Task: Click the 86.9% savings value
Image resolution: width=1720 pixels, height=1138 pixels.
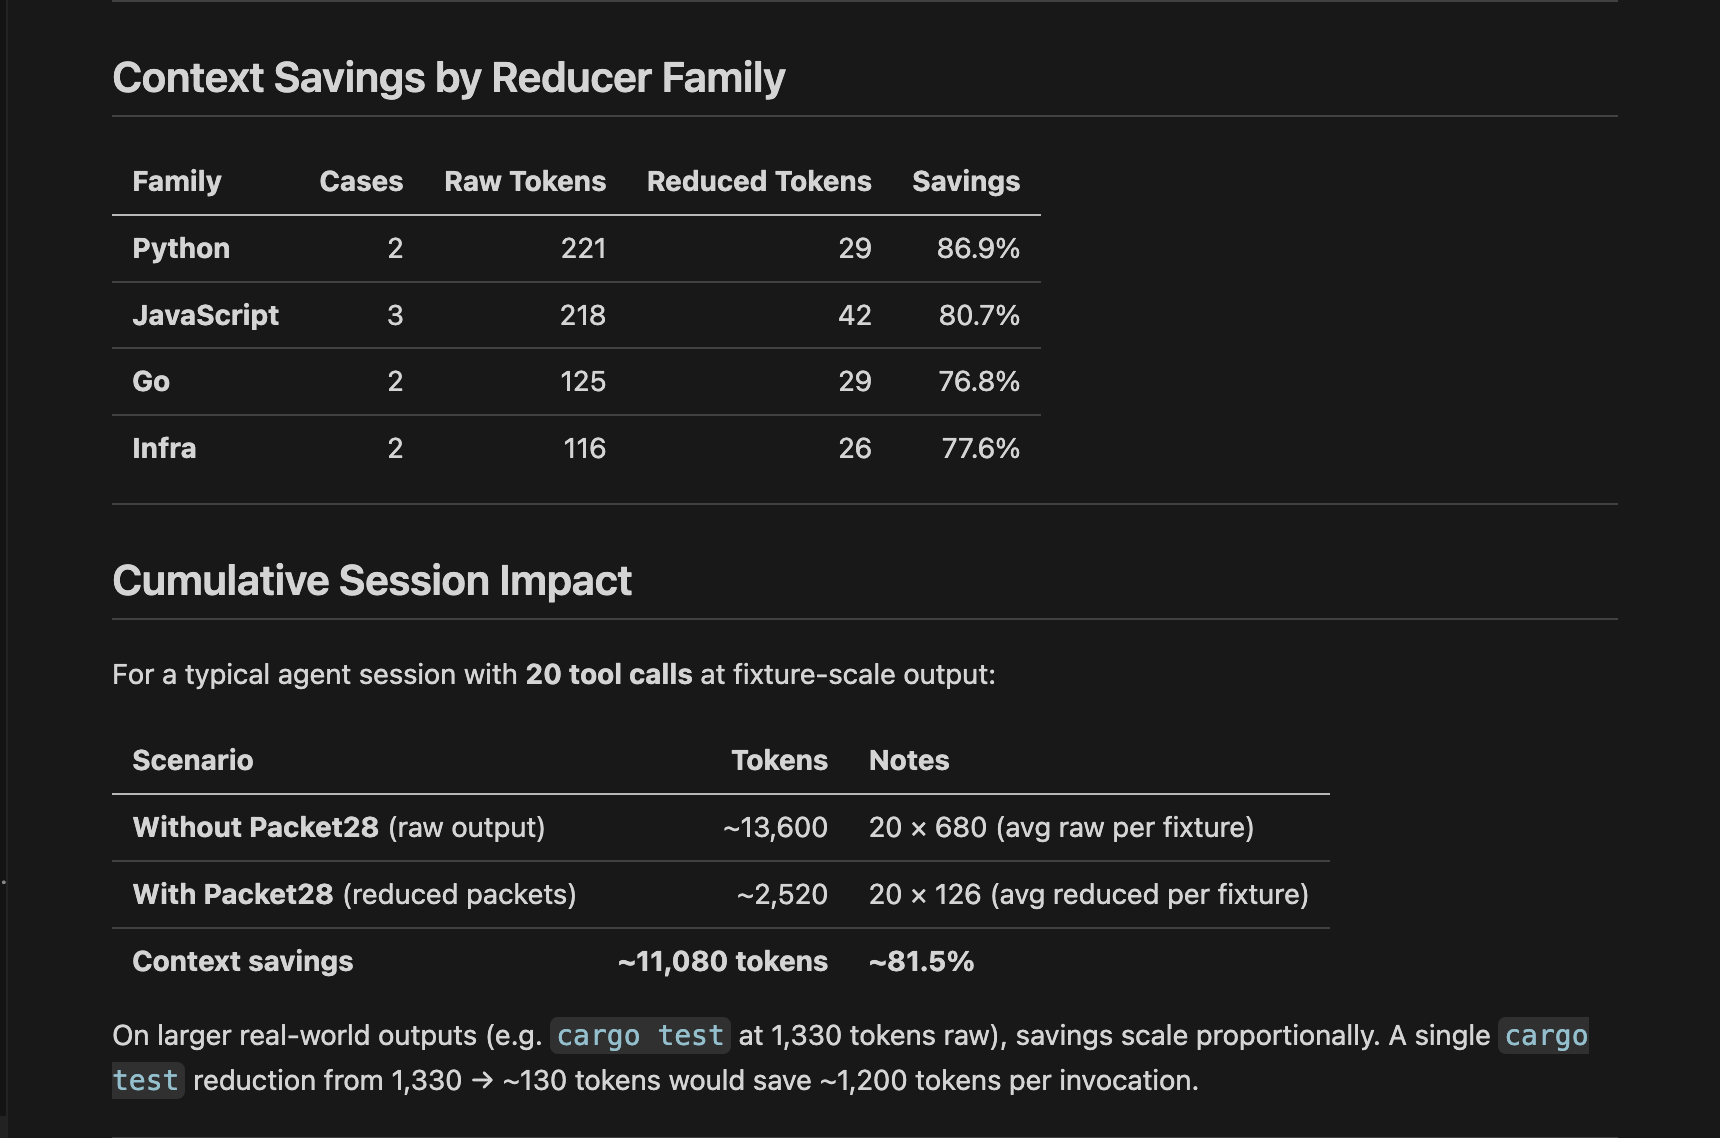Action: (977, 248)
